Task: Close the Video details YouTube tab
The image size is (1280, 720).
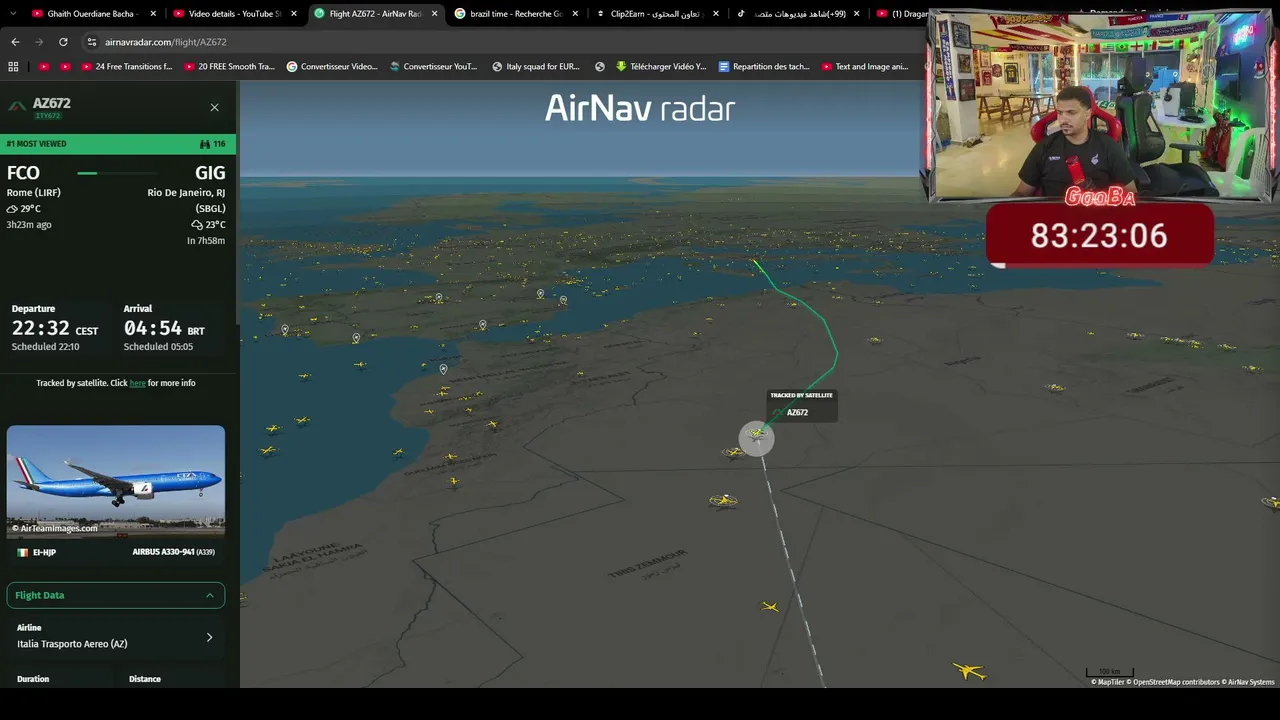Action: point(294,14)
